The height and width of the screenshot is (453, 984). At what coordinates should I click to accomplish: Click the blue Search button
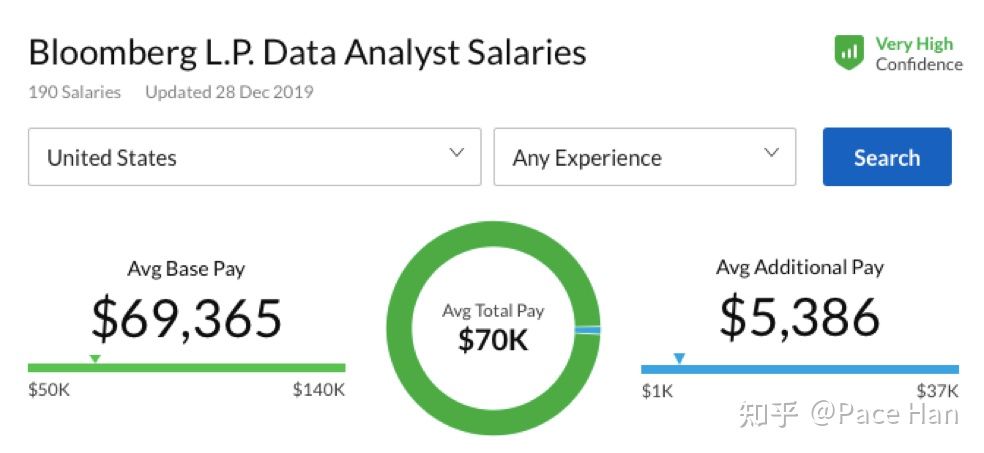click(887, 157)
